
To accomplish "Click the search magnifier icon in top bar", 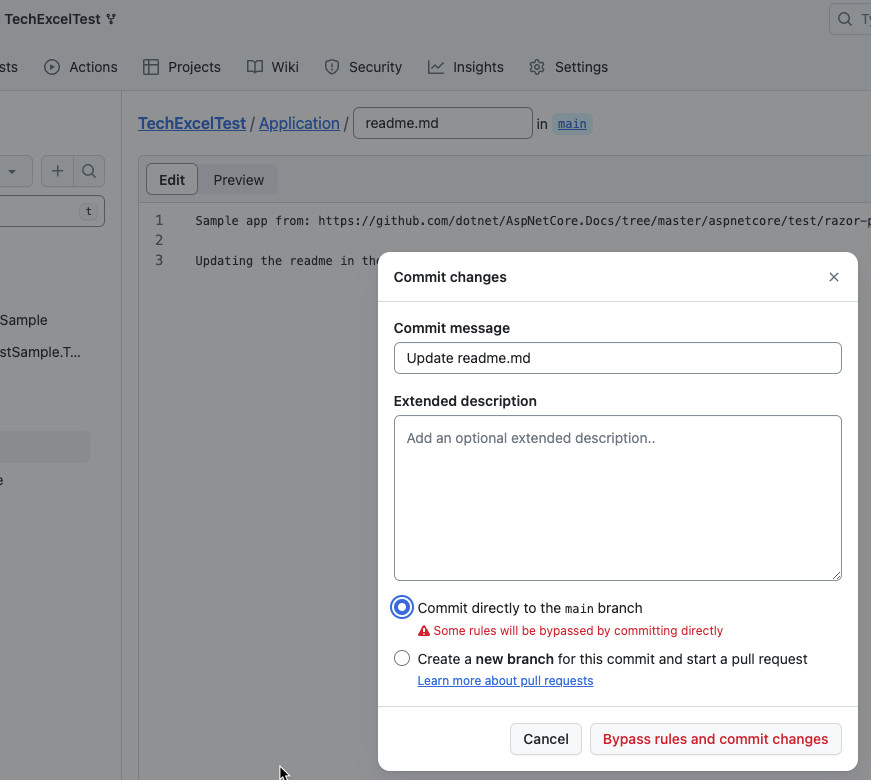I will pyautogui.click(x=846, y=19).
